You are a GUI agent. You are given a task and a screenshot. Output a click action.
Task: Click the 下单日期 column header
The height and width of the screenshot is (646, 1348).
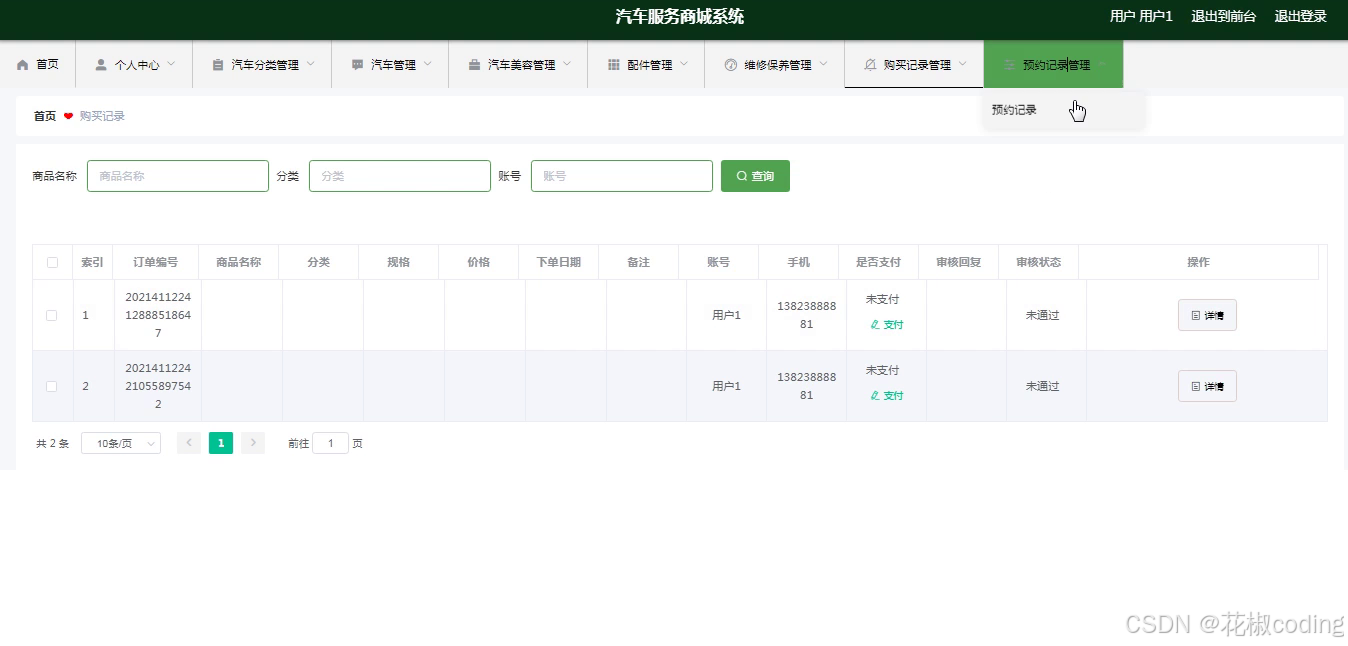(x=558, y=262)
